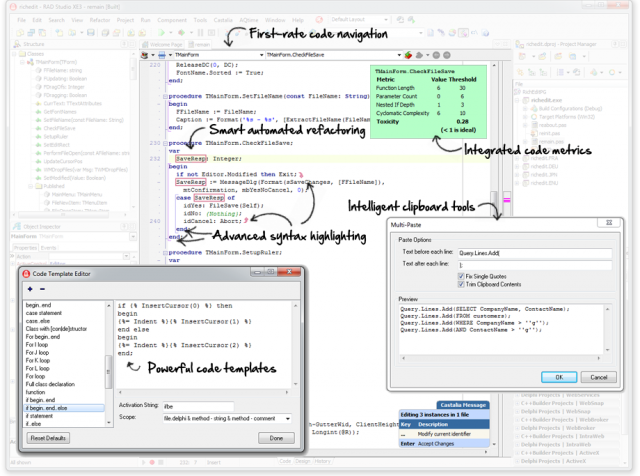Click the Save disk icon in the main toolbar
The height and width of the screenshot is (476, 640).
[x=91, y=33]
